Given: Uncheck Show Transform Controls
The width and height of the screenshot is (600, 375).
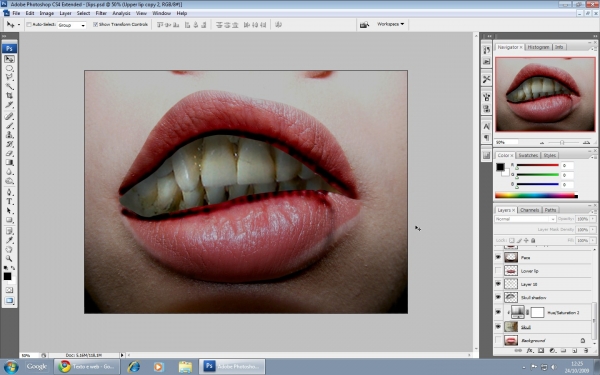Looking at the screenshot, I should (96, 24).
